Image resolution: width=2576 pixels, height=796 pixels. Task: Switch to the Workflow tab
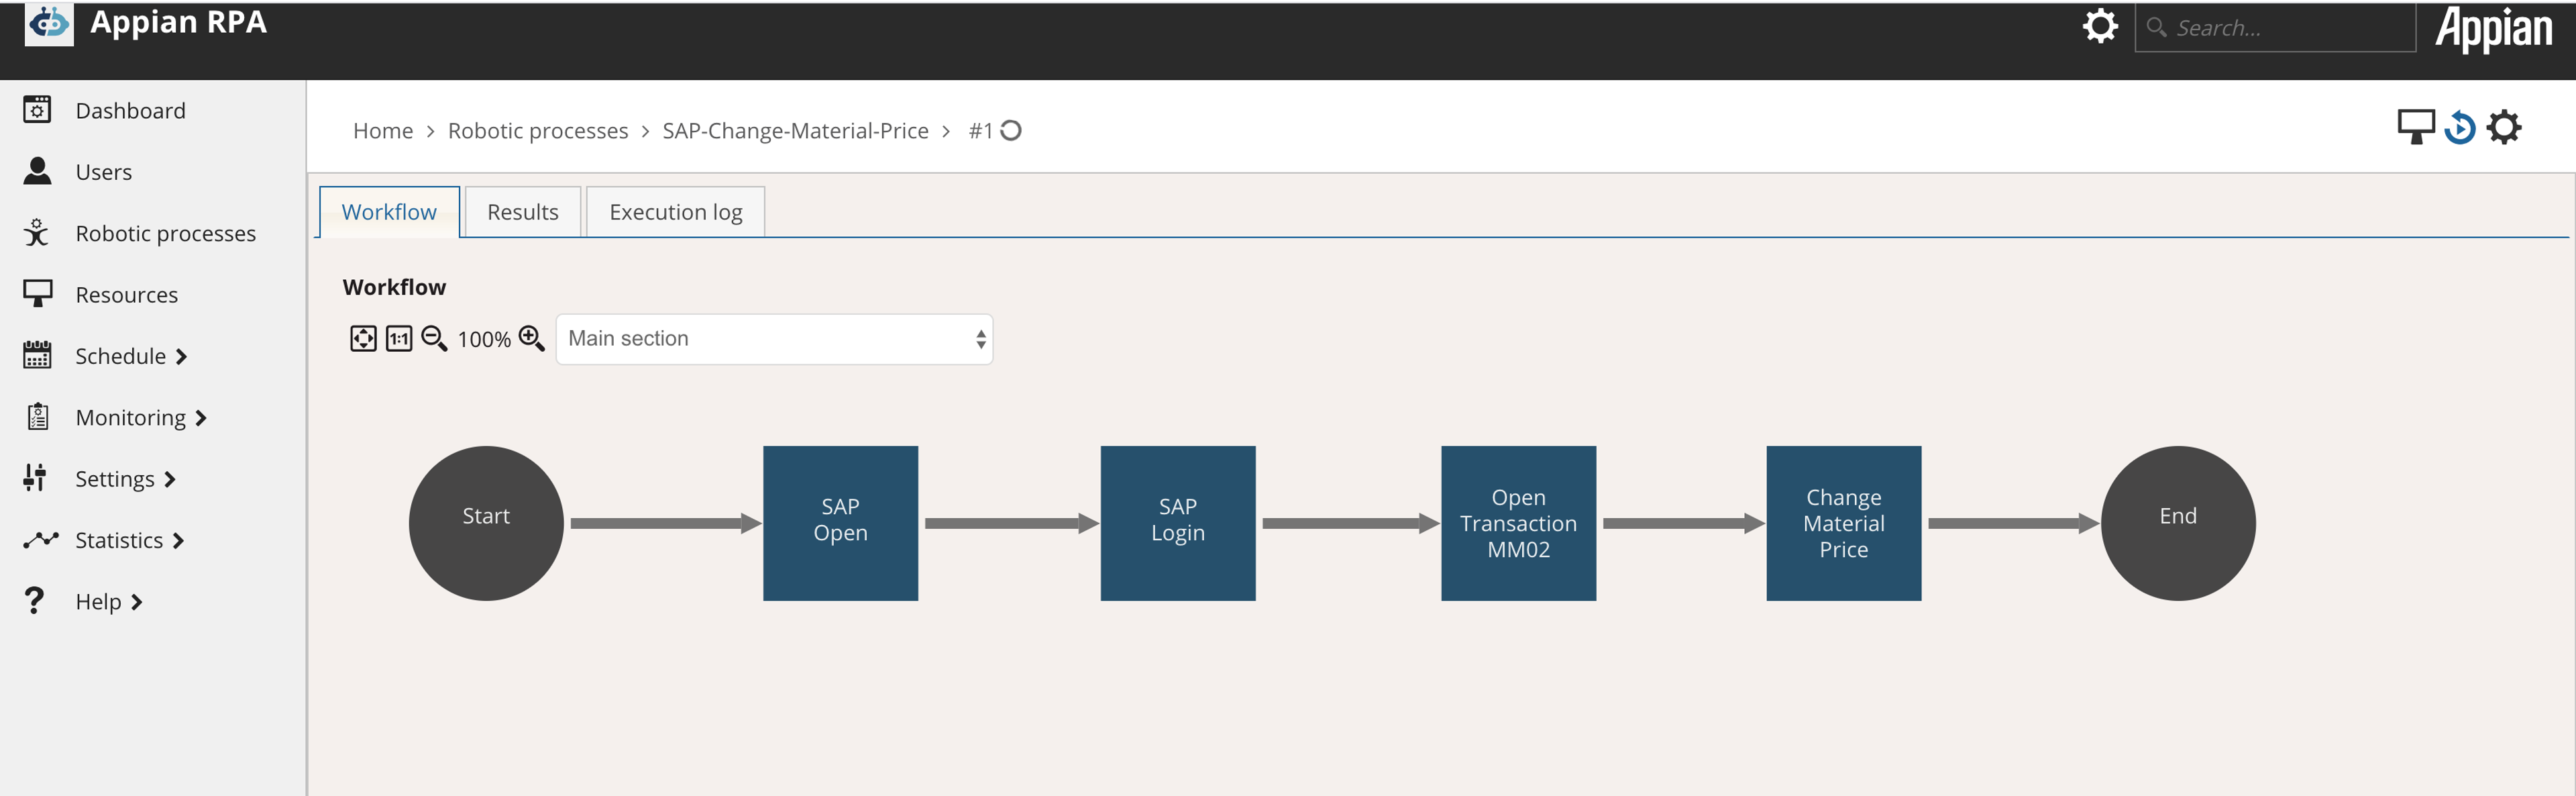pos(389,212)
